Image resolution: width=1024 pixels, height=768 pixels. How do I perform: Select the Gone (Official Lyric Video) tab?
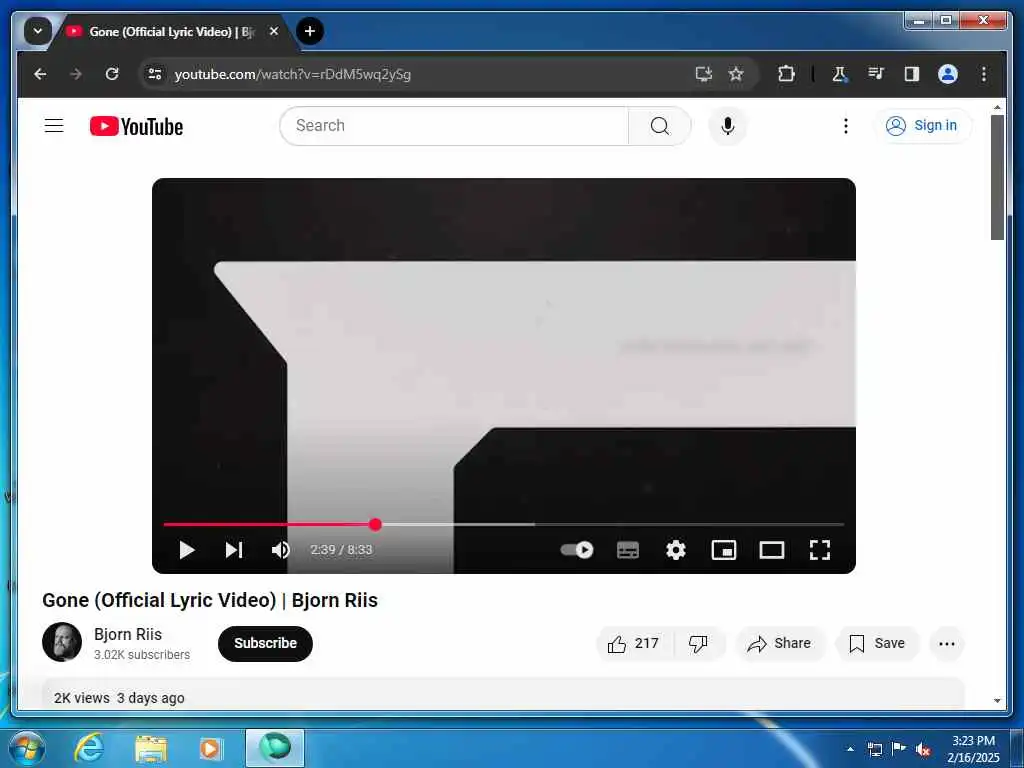[171, 31]
